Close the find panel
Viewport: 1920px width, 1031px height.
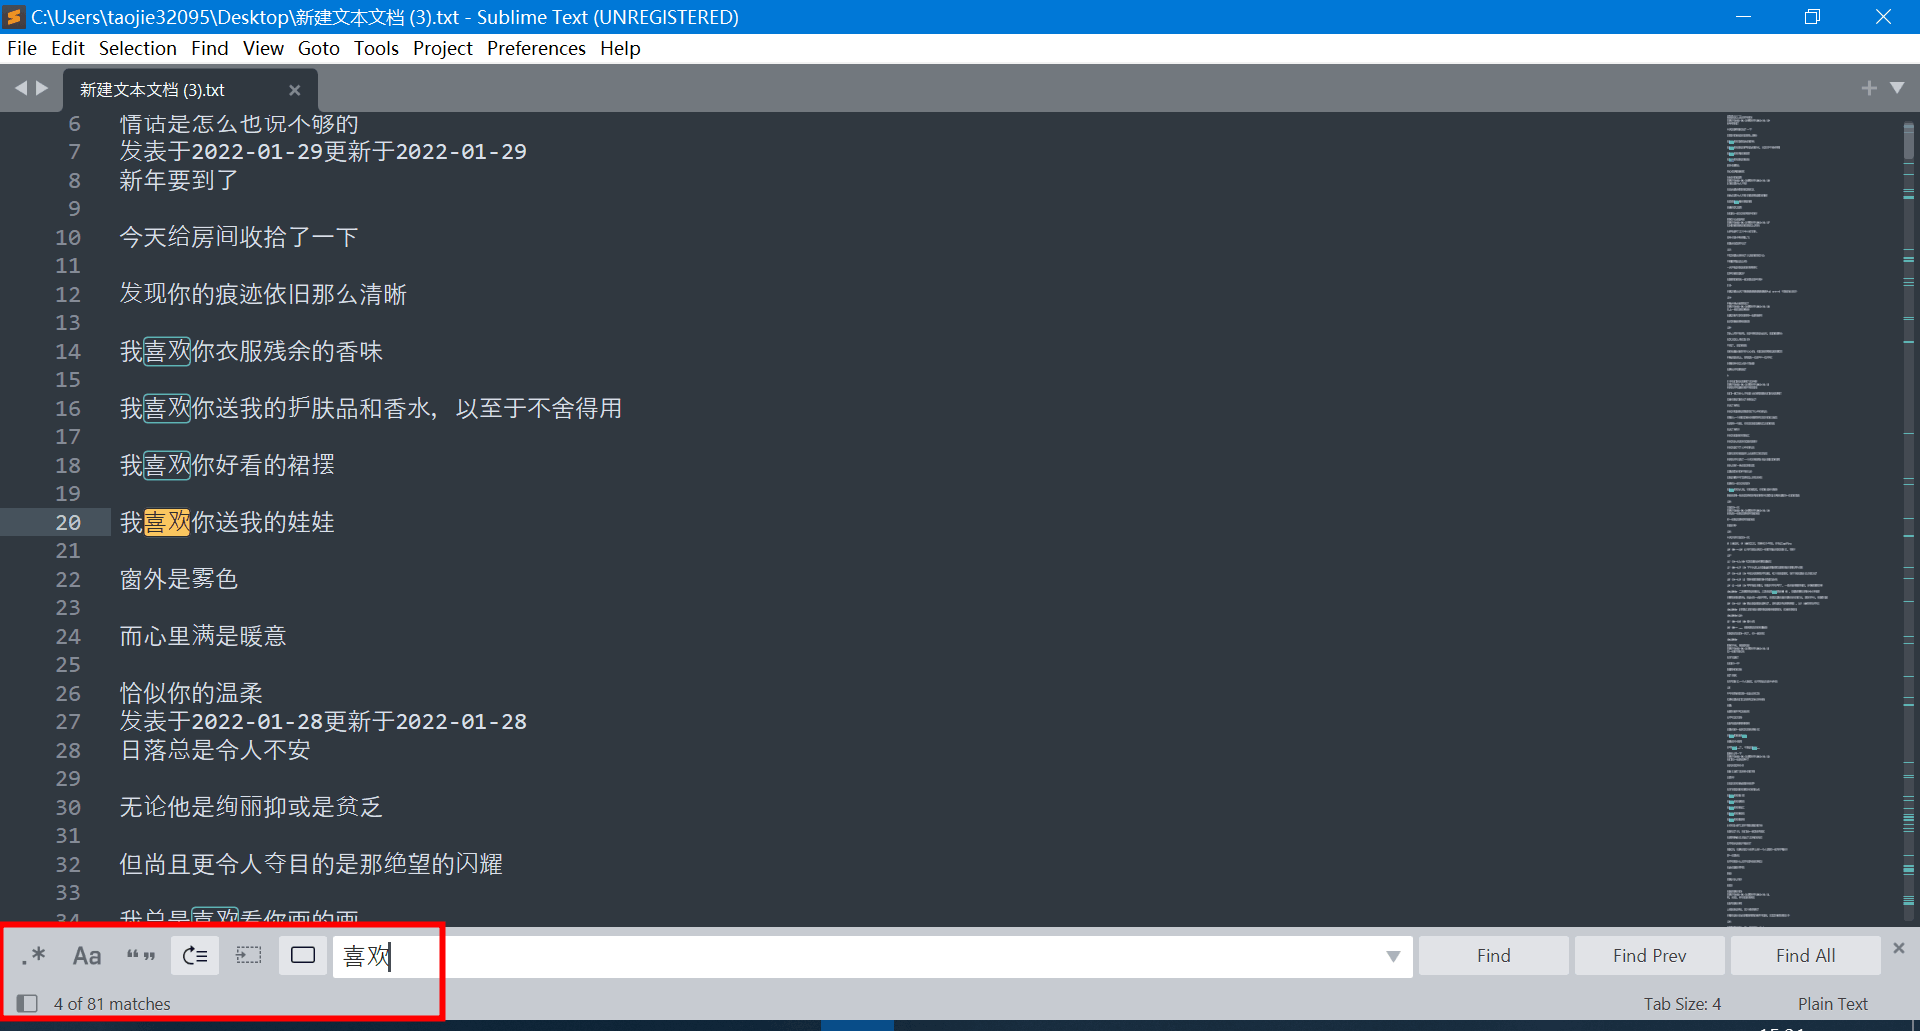click(1899, 947)
